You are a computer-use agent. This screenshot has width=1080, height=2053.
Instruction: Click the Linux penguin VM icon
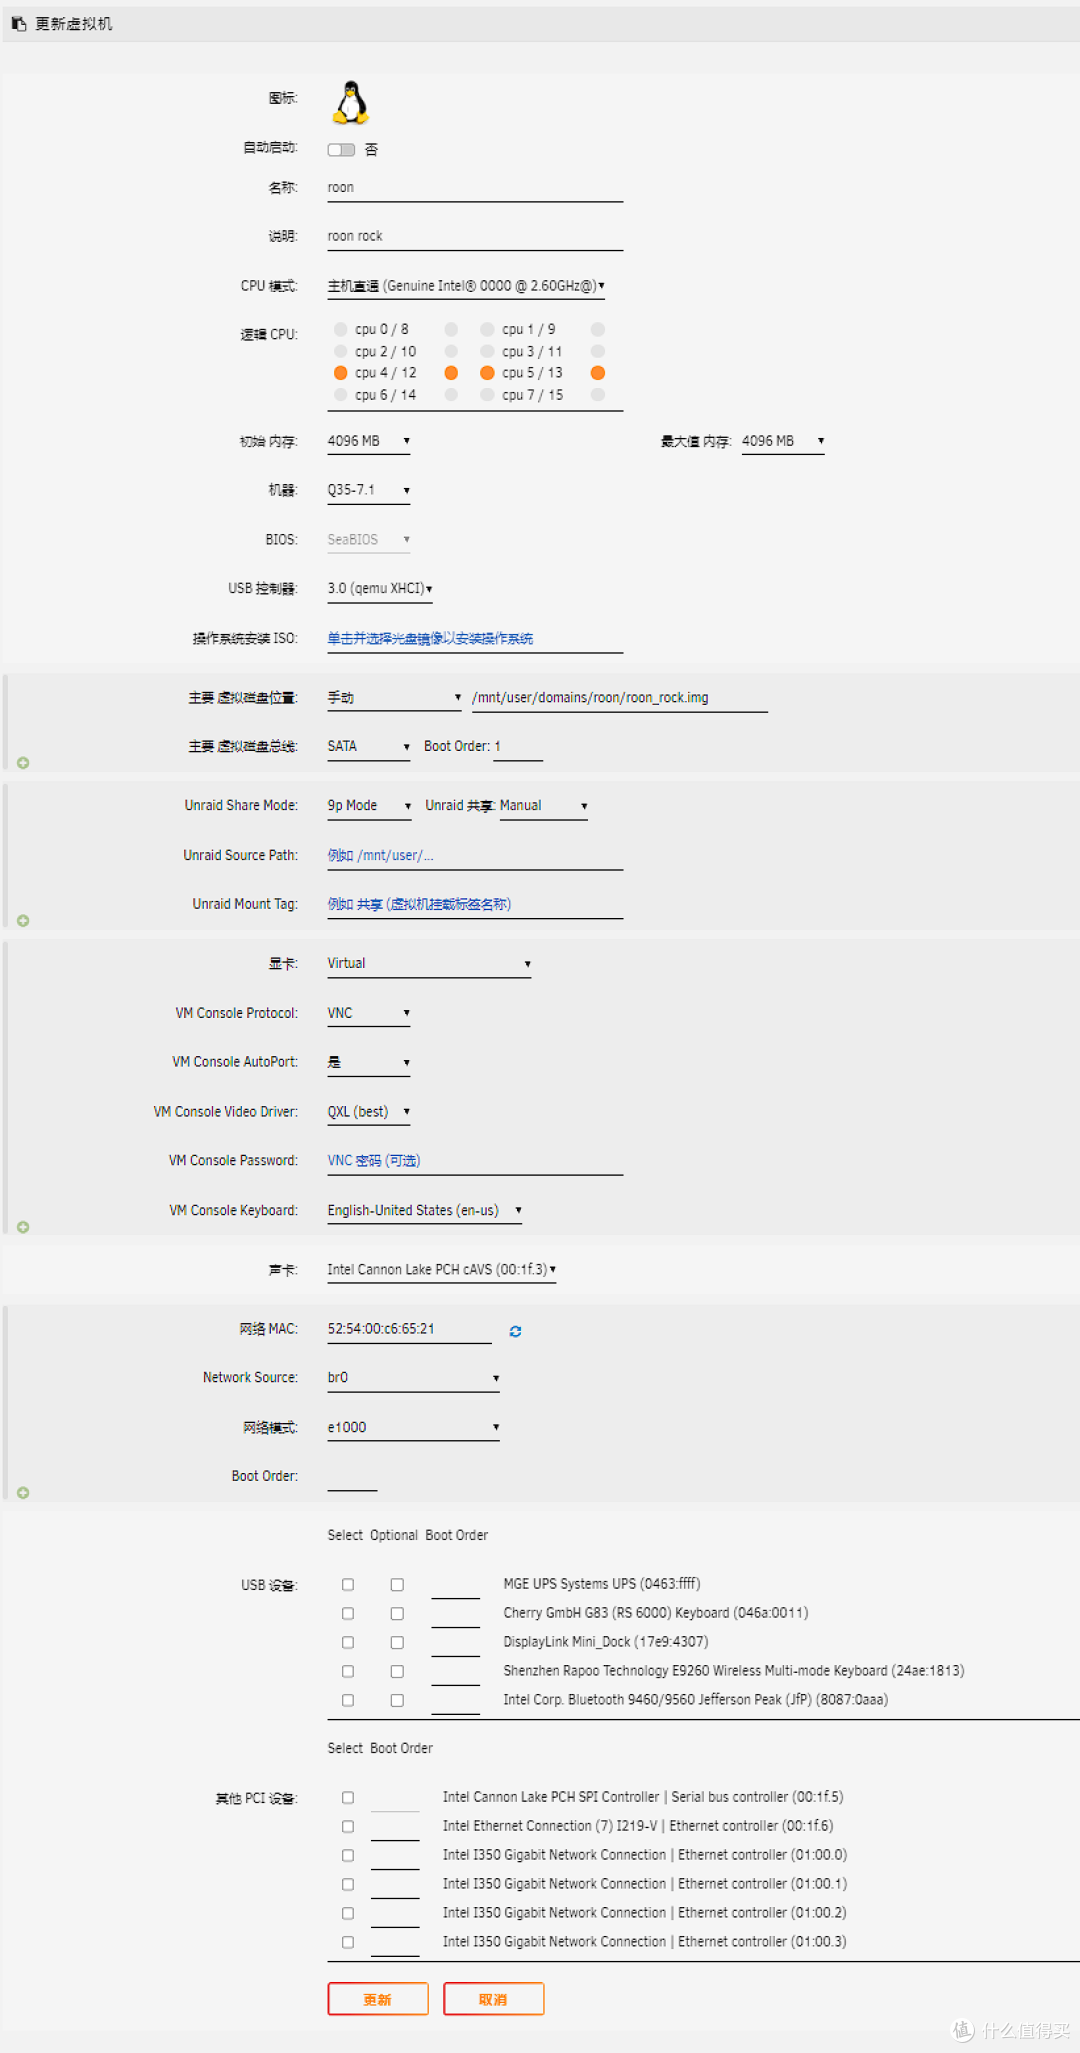[x=351, y=102]
